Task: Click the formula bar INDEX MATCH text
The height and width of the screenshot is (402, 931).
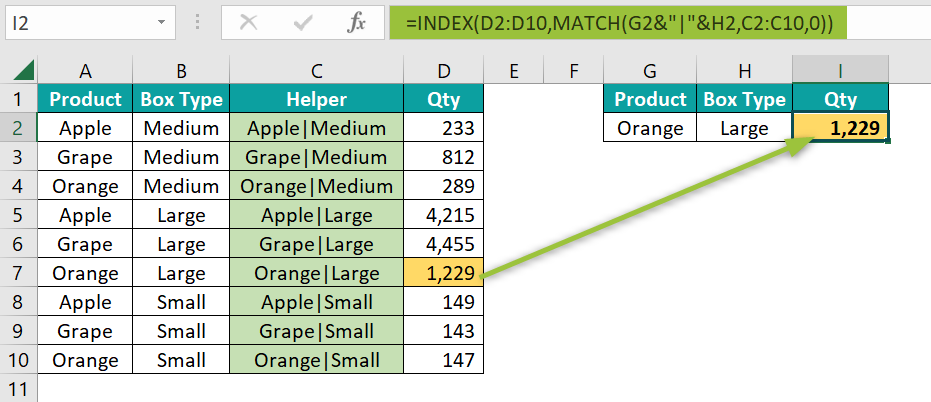Action: (x=618, y=23)
